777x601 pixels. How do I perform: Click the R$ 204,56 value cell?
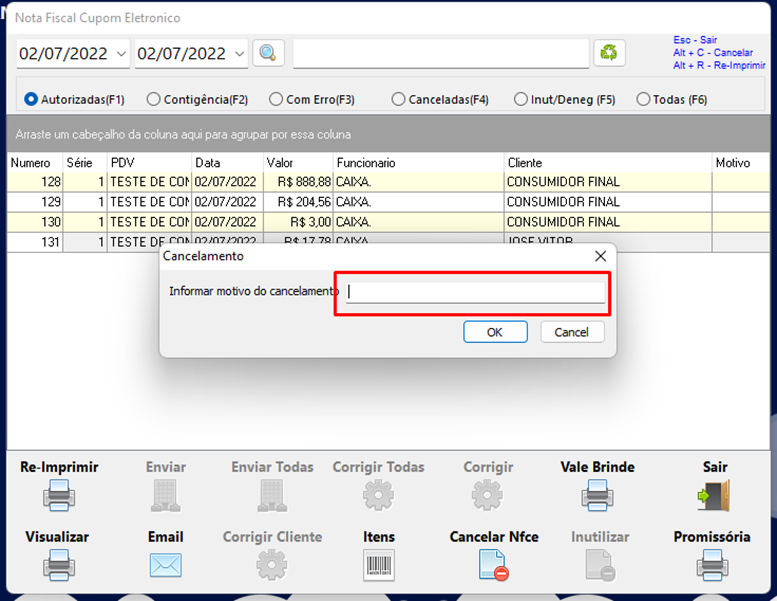tap(298, 202)
